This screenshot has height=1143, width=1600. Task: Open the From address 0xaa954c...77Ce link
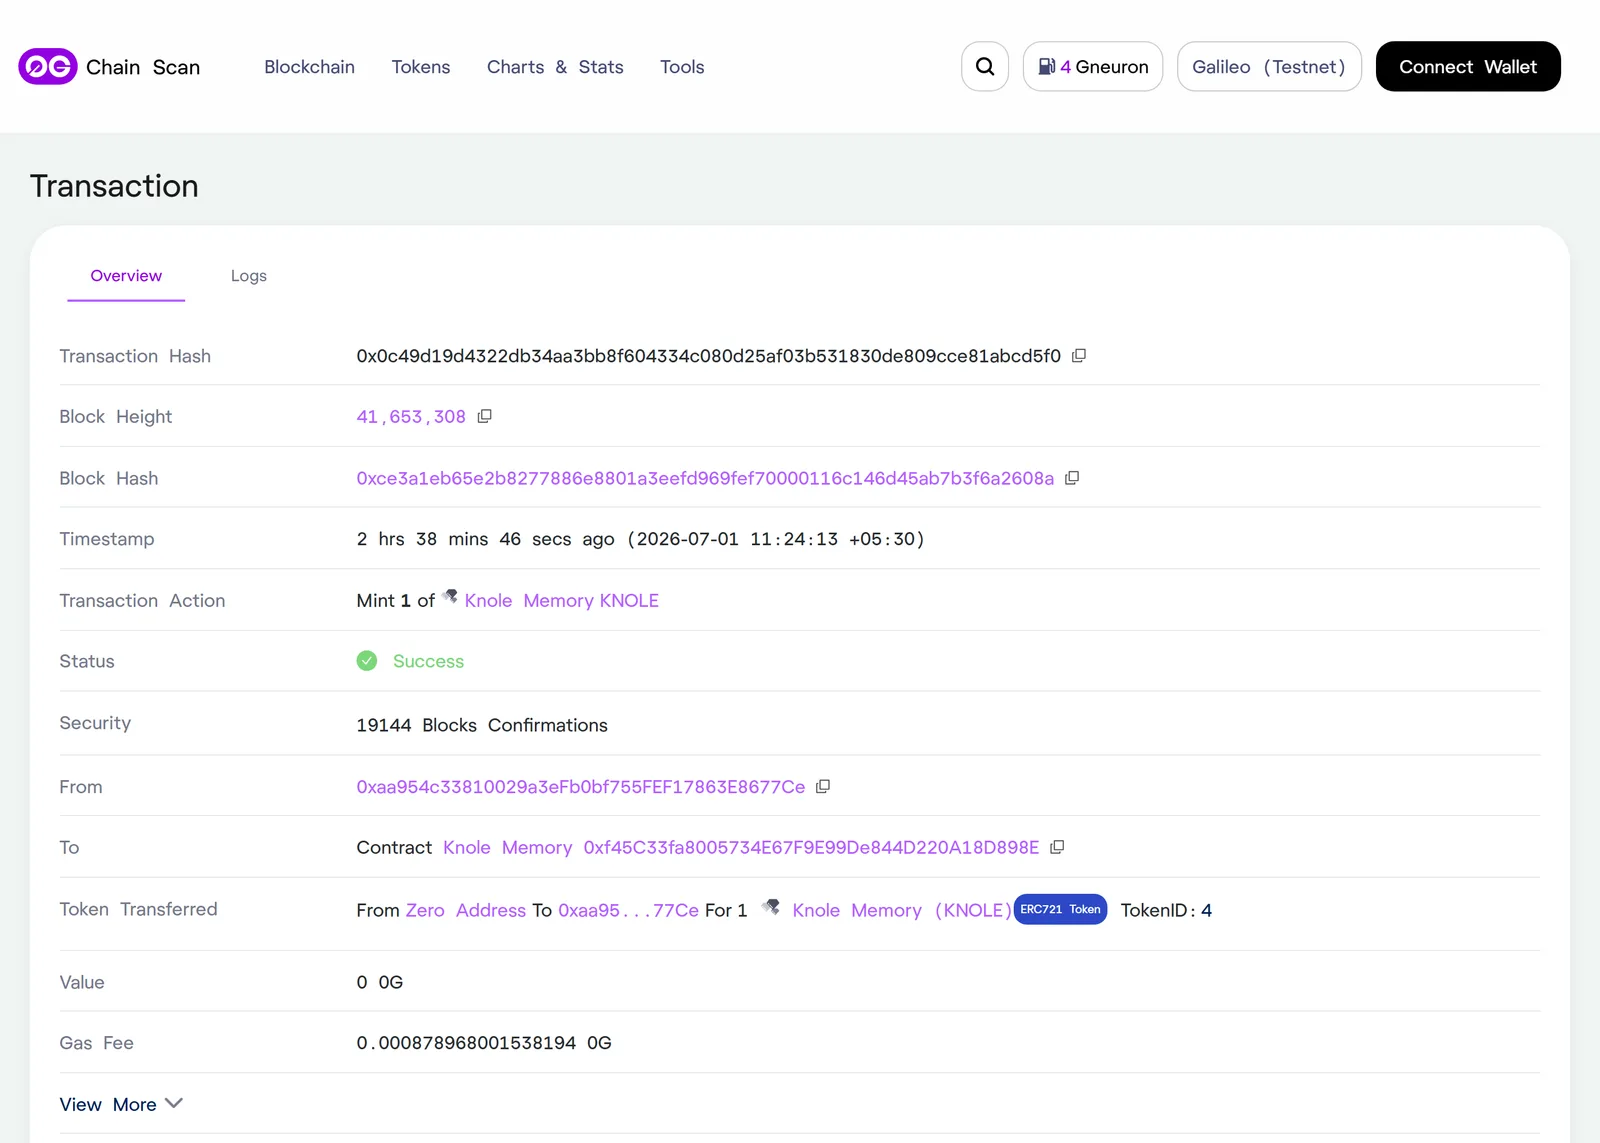[x=581, y=787]
